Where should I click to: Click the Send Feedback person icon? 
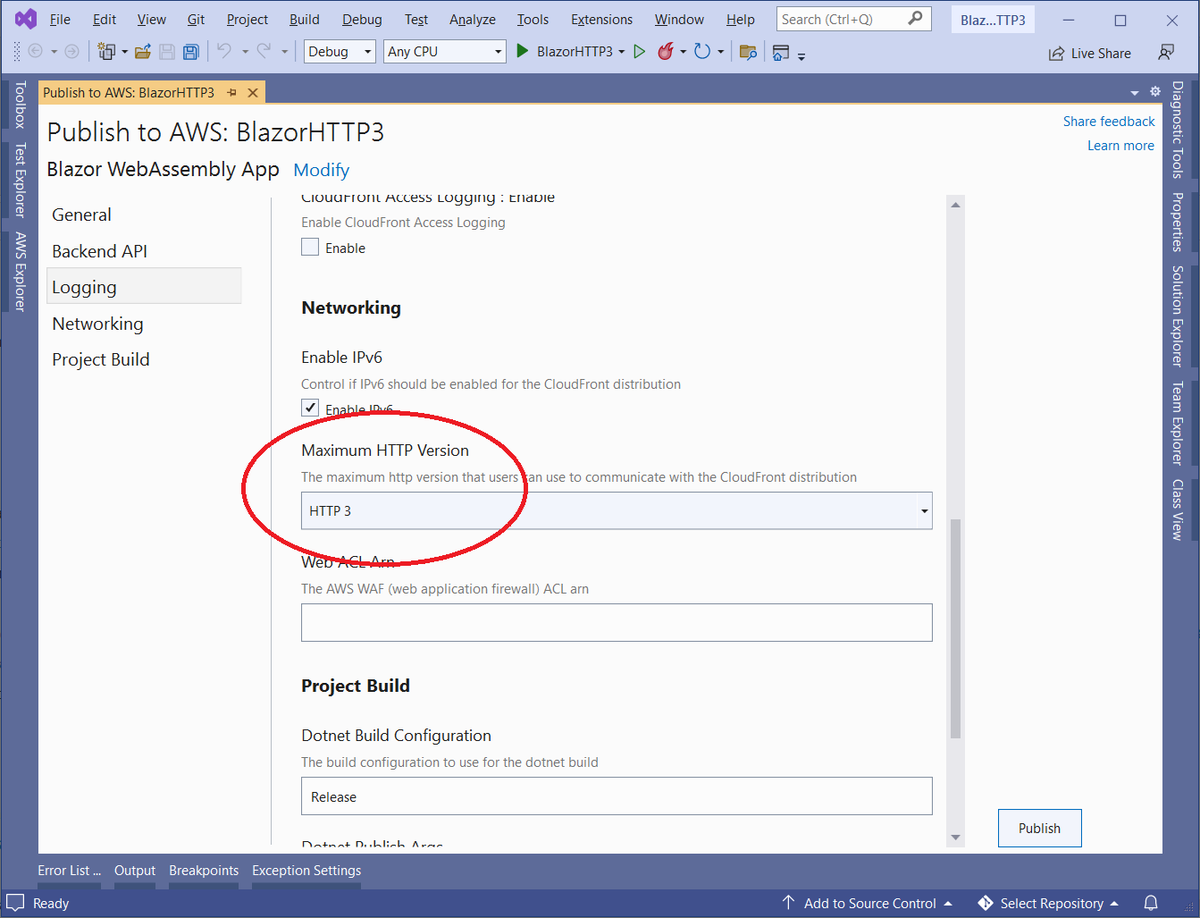click(x=1166, y=52)
